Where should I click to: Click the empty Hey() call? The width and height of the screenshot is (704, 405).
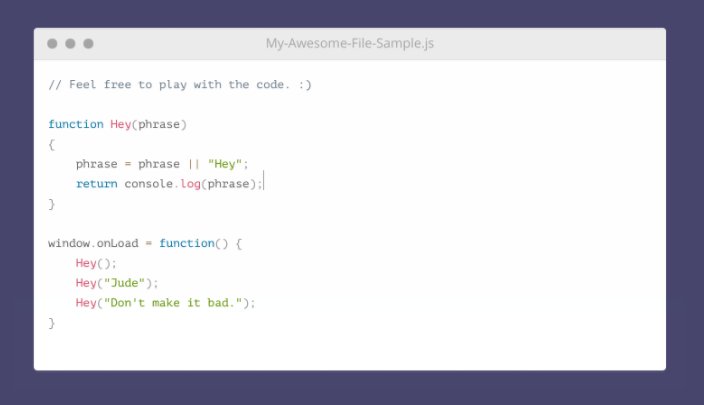pyautogui.click(x=96, y=263)
